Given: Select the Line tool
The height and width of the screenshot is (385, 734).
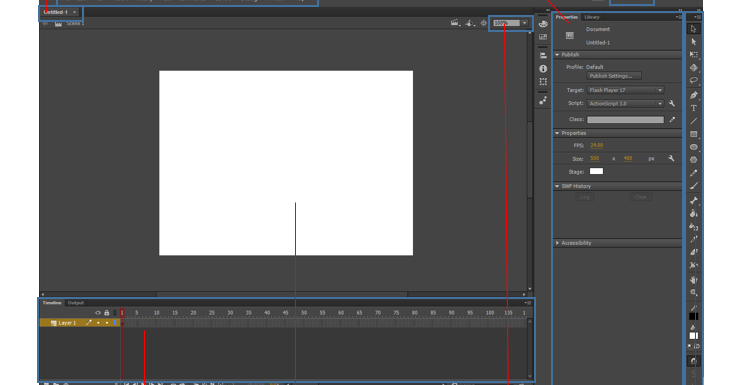Looking at the screenshot, I should [693, 121].
